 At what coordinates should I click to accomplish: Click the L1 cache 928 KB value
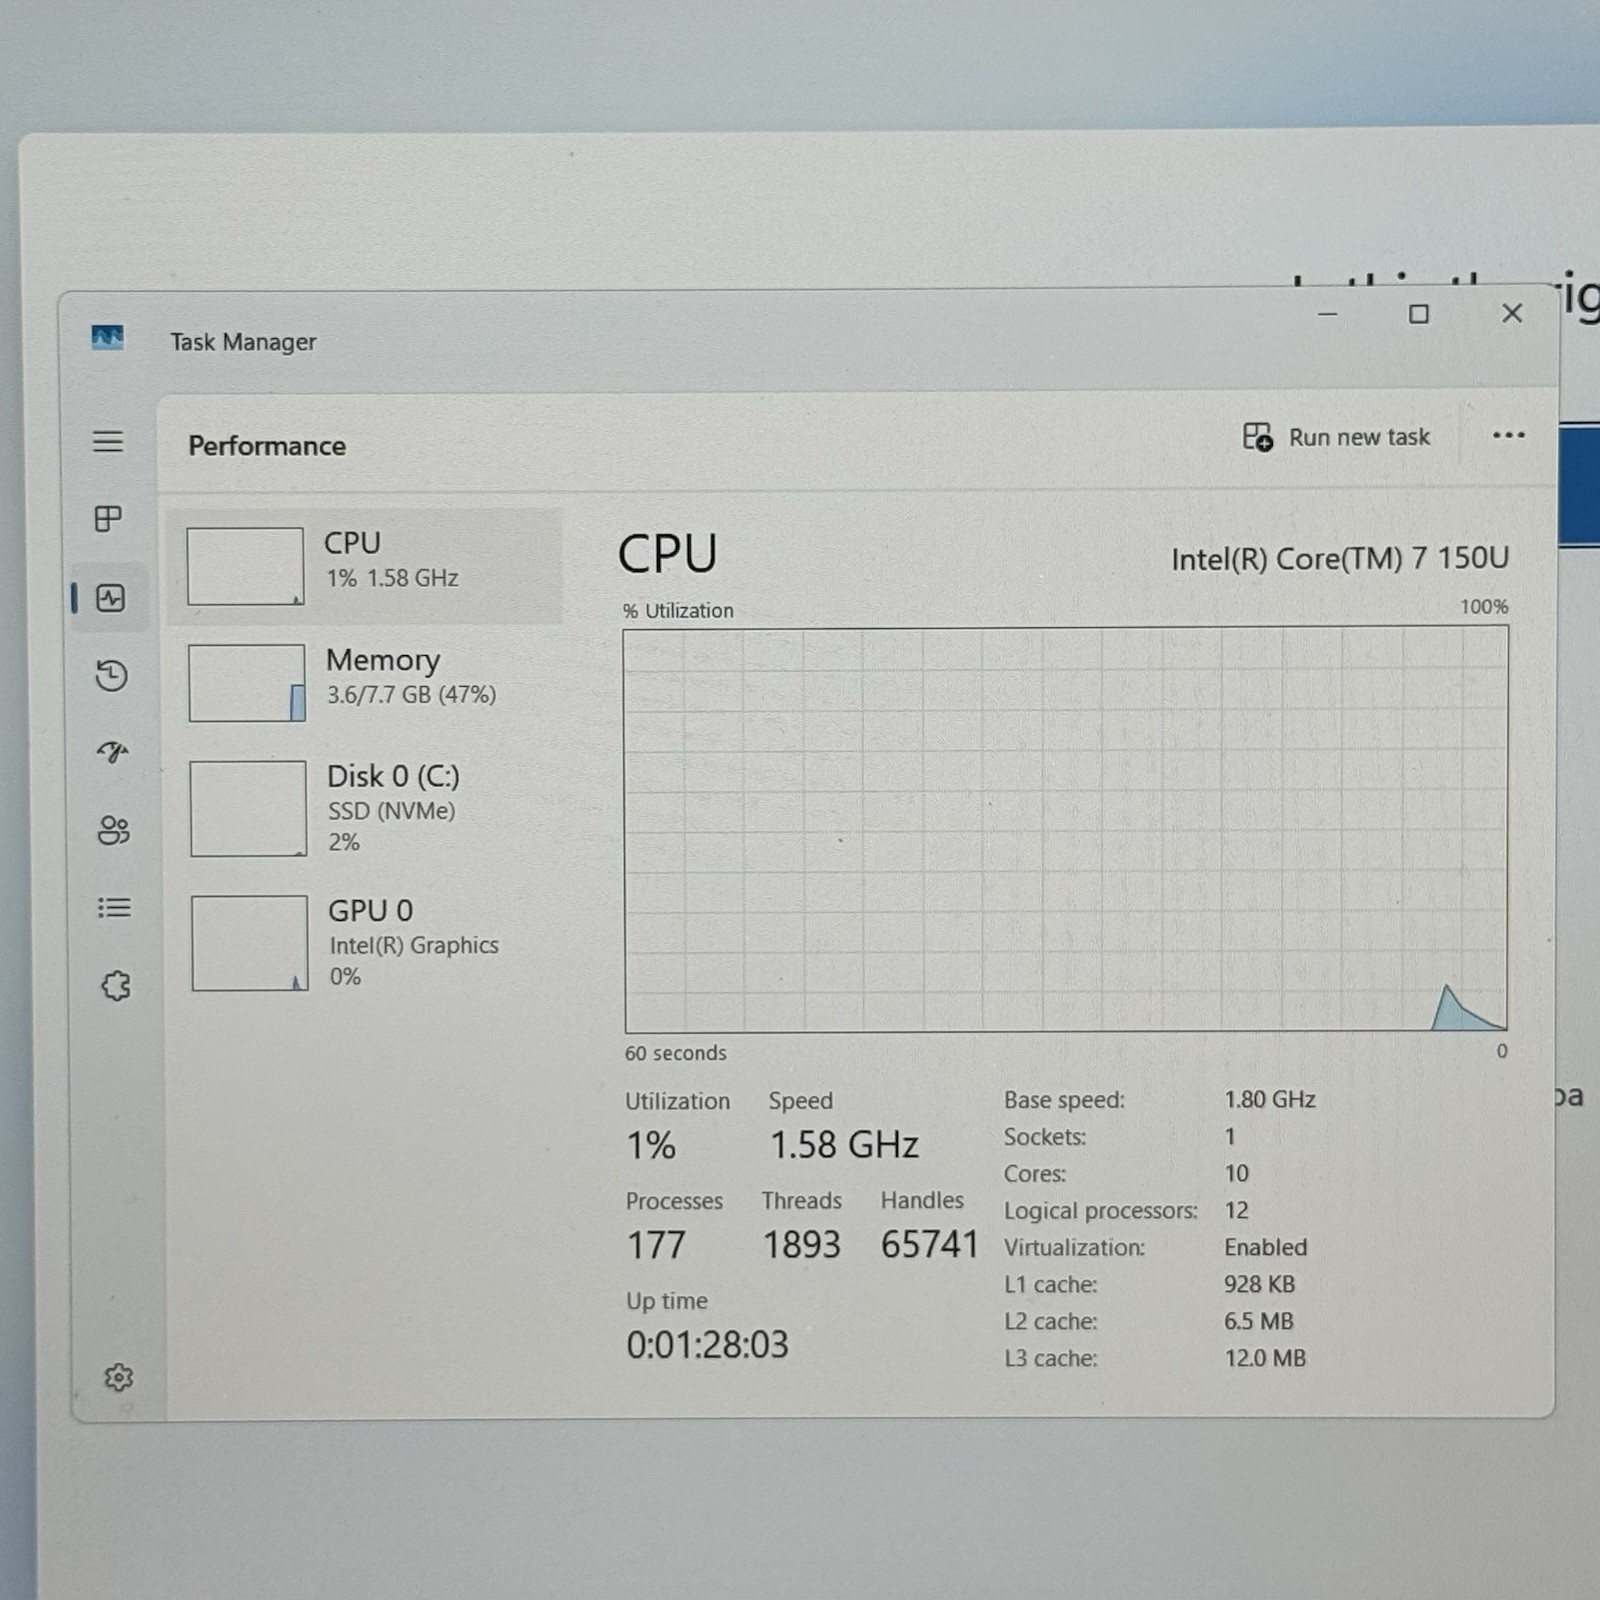[x=1260, y=1284]
